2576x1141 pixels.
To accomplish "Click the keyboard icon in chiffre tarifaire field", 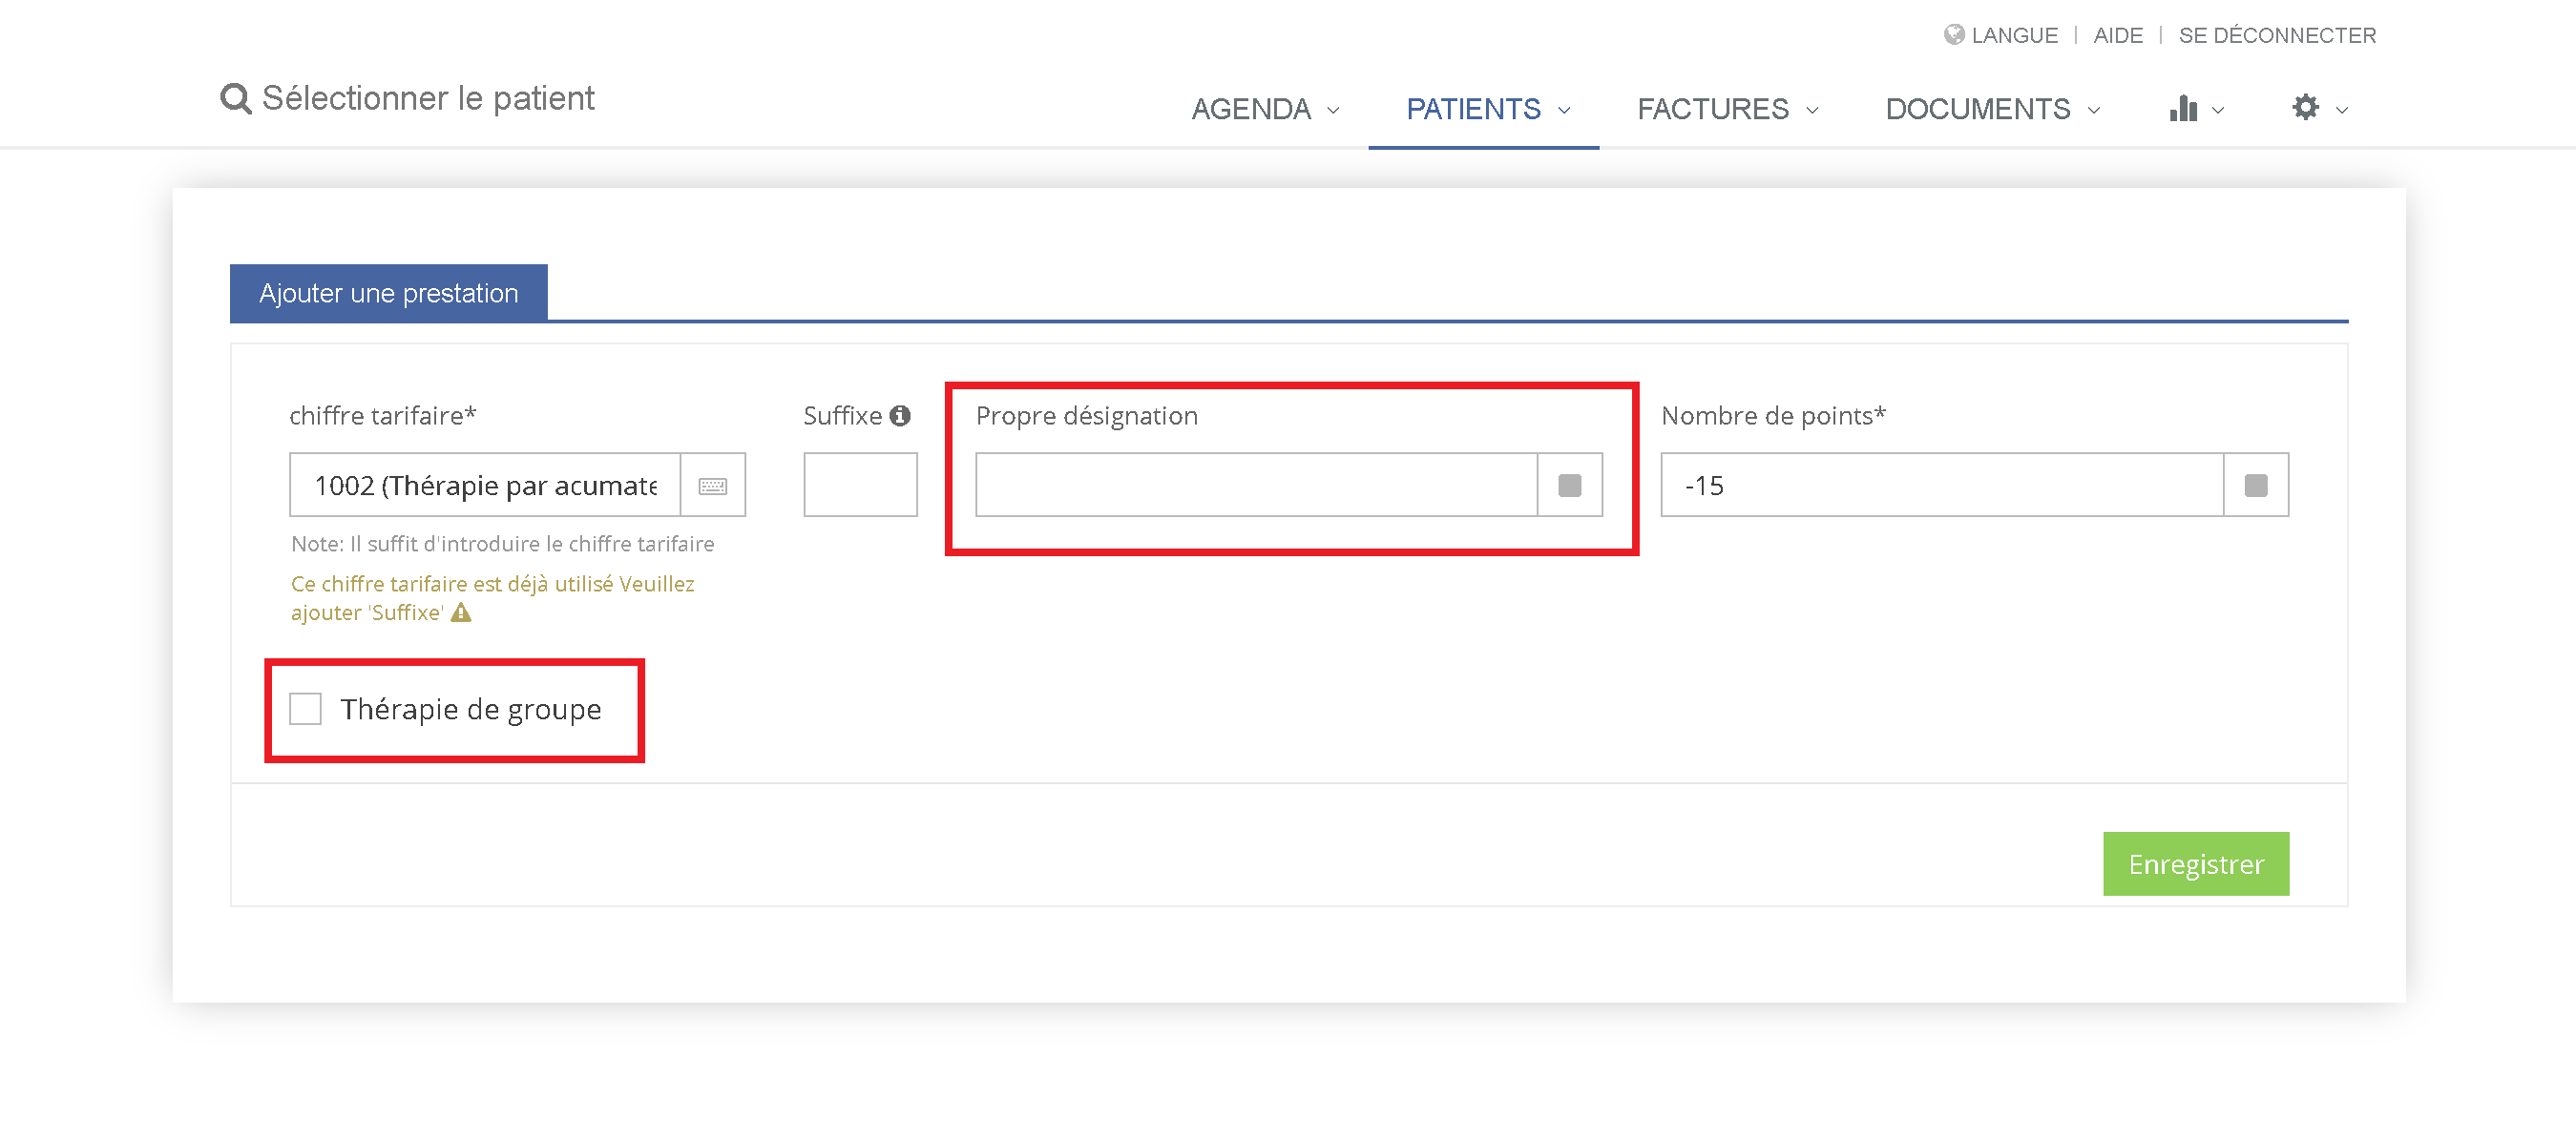I will coord(713,486).
